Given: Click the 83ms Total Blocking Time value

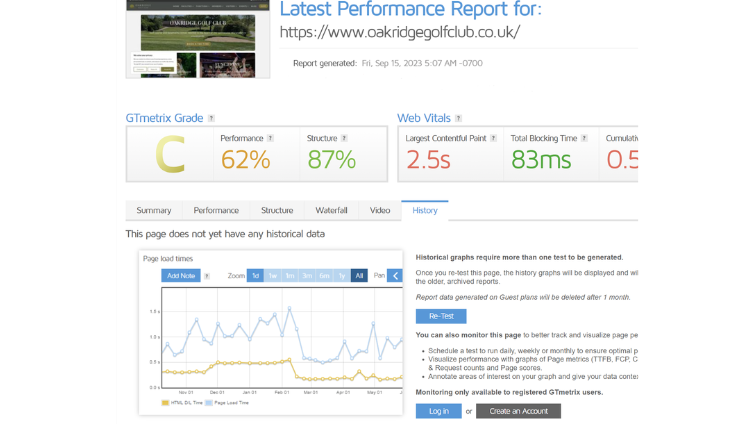Looking at the screenshot, I should click(541, 160).
